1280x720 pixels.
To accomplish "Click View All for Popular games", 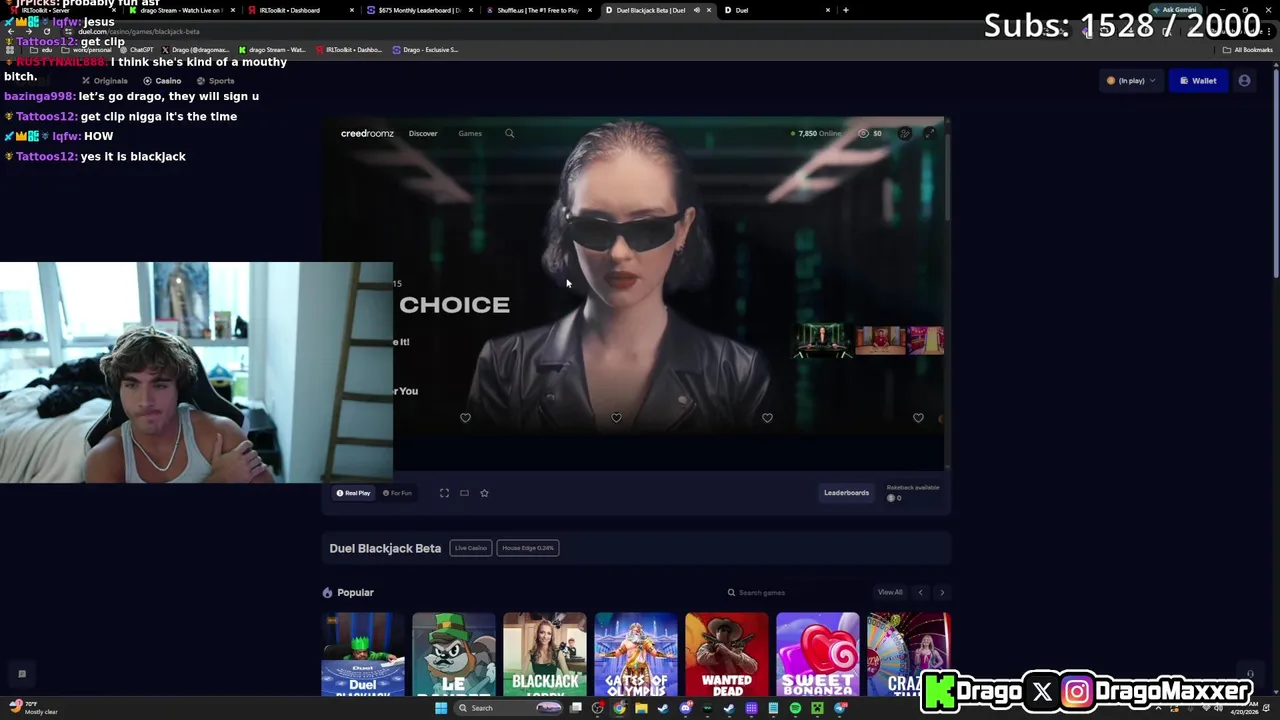I will 890,593.
